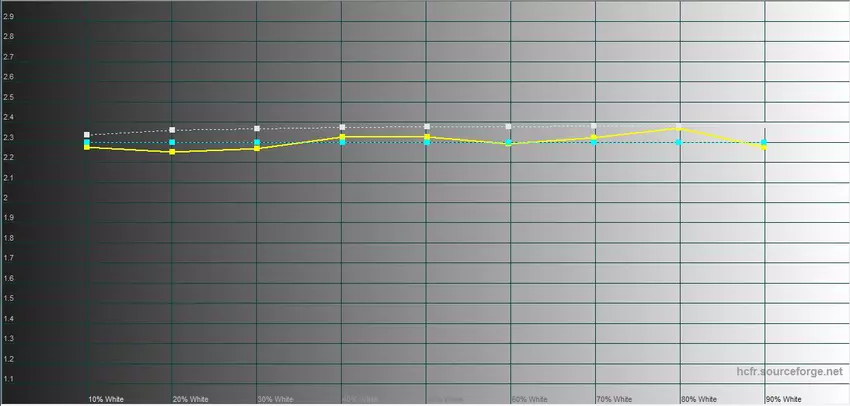Click the "10% White" axis label
850x406 pixels.
click(x=106, y=399)
